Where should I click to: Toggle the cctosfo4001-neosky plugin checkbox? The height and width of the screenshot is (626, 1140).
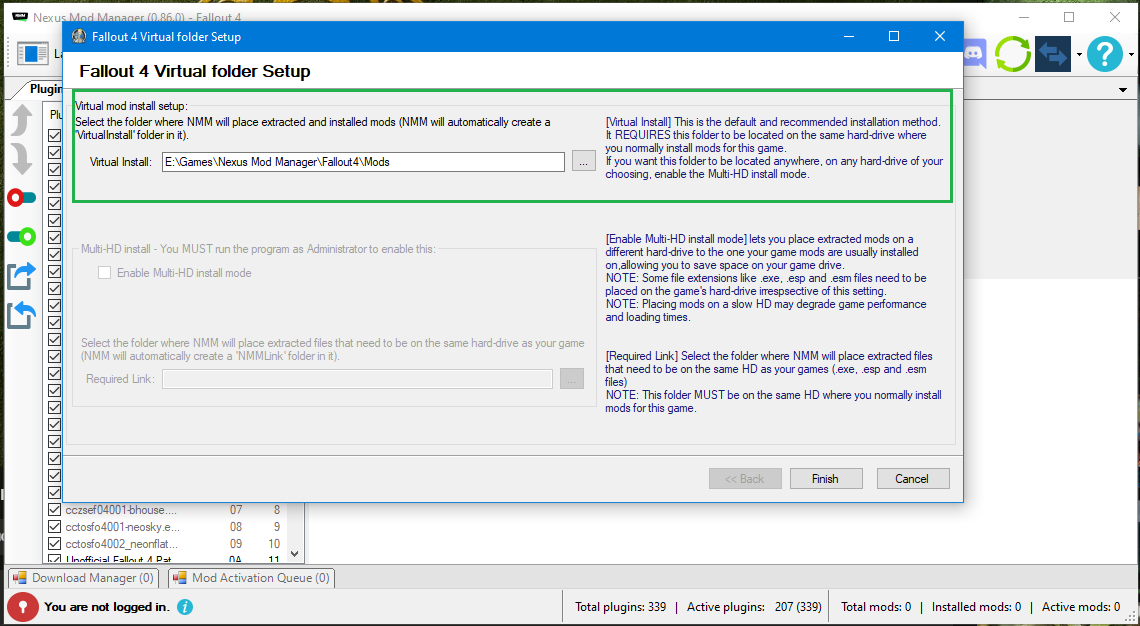[x=55, y=527]
